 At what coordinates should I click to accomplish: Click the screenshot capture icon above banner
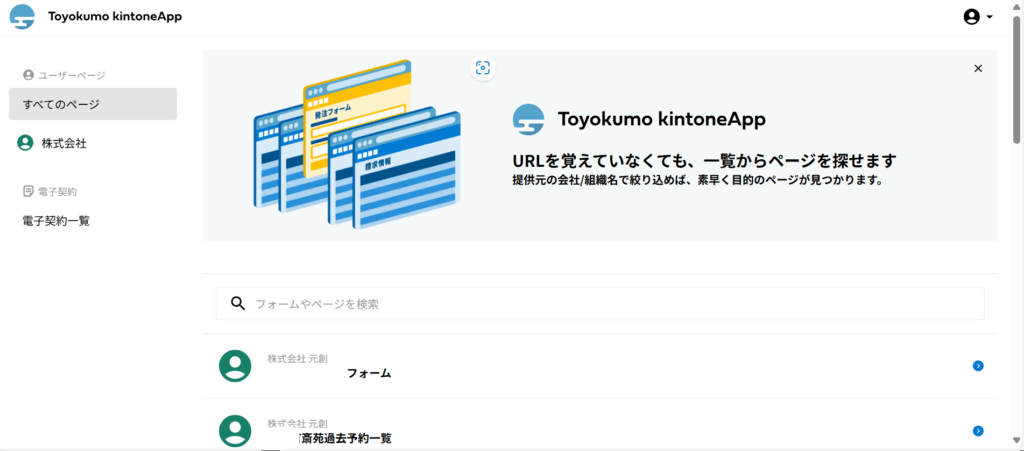(483, 68)
